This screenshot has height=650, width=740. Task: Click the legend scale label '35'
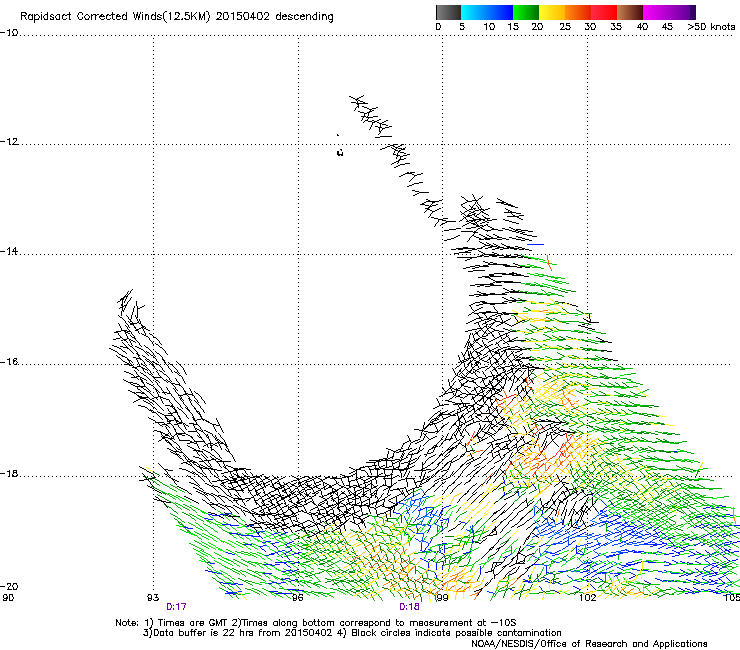click(x=616, y=27)
